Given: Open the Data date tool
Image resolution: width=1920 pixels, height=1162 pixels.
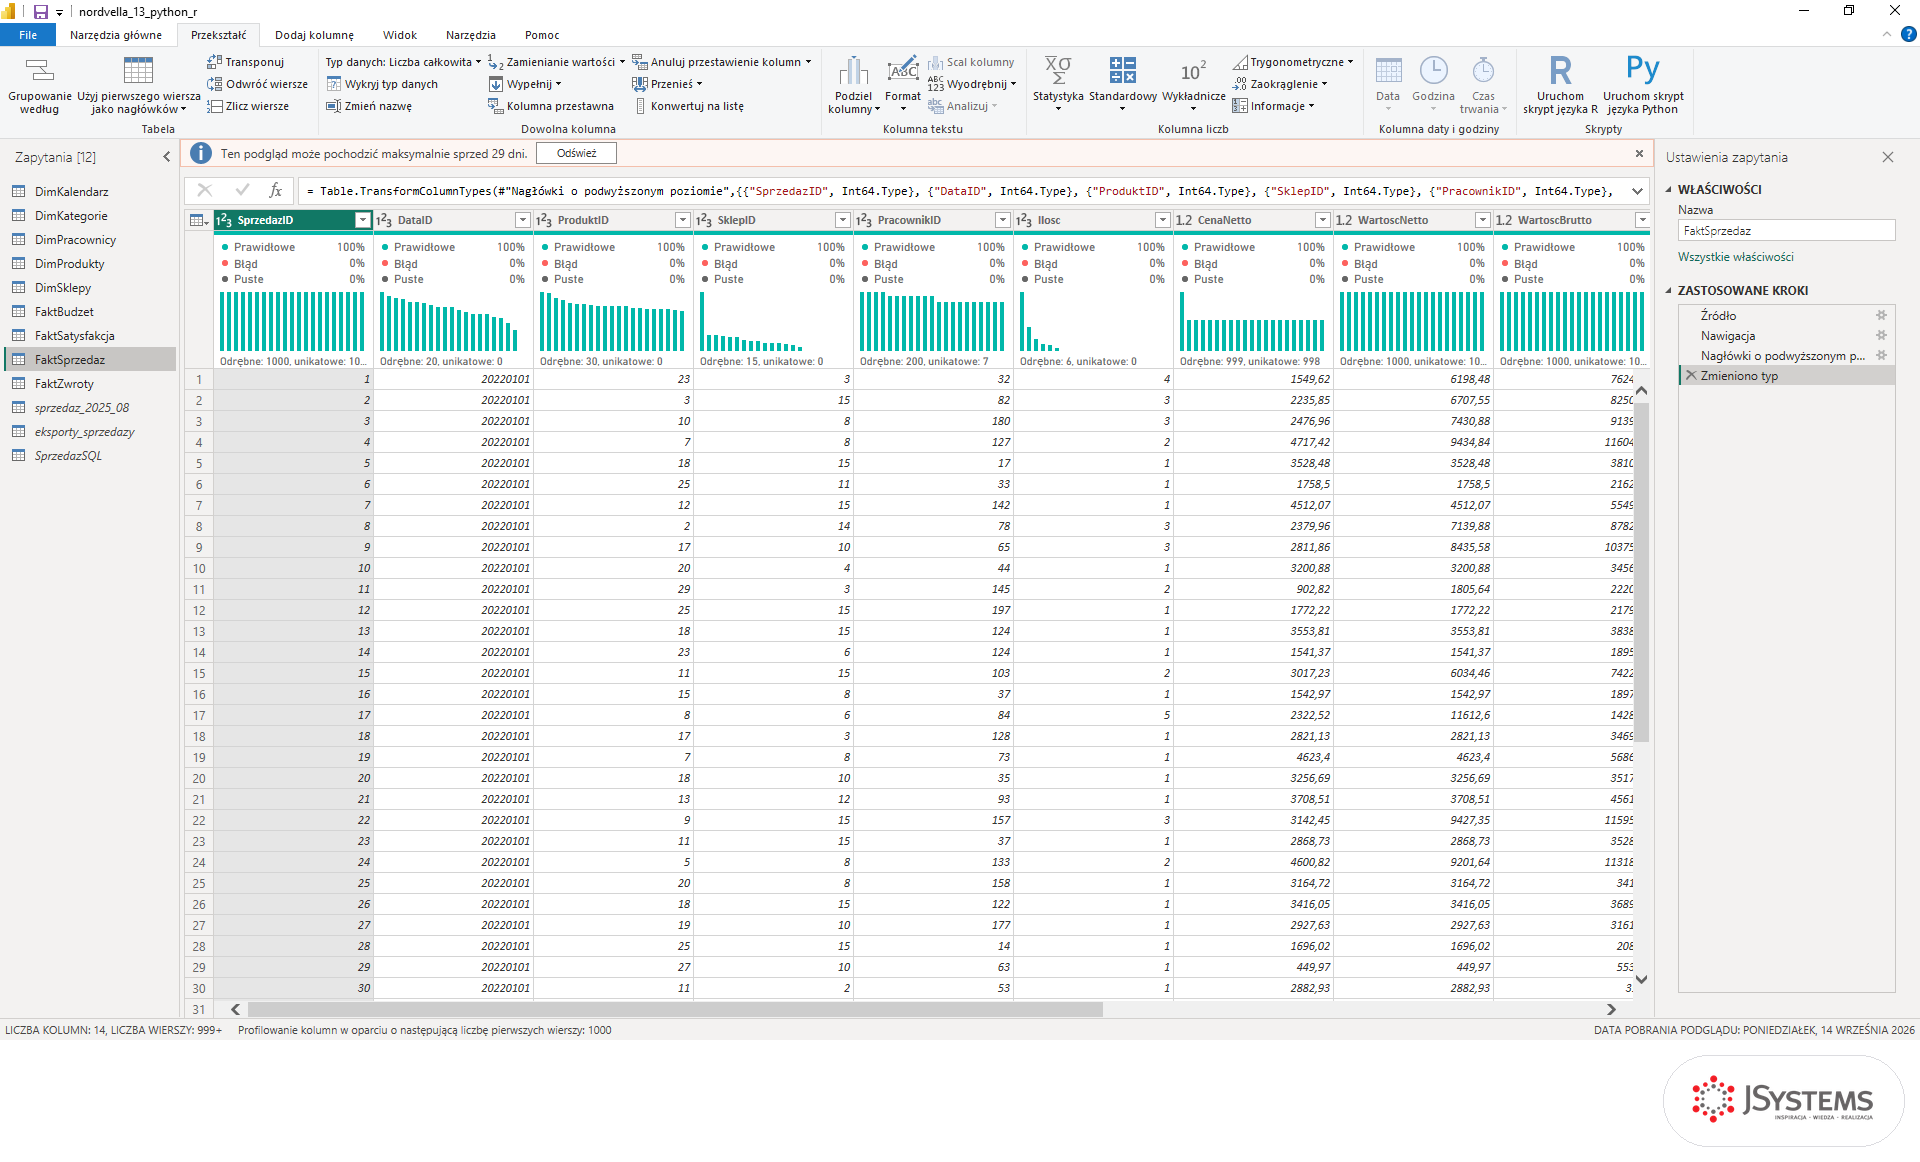Looking at the screenshot, I should coord(1388,84).
